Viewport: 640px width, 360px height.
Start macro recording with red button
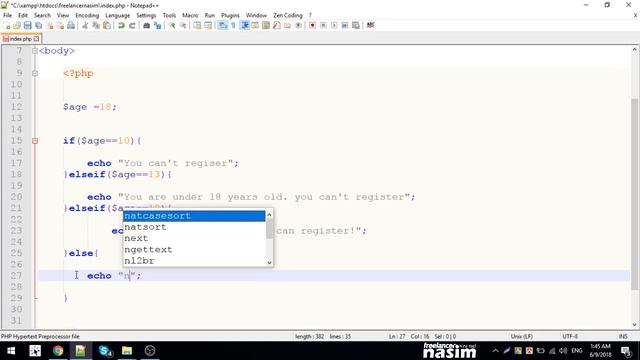(x=312, y=25)
